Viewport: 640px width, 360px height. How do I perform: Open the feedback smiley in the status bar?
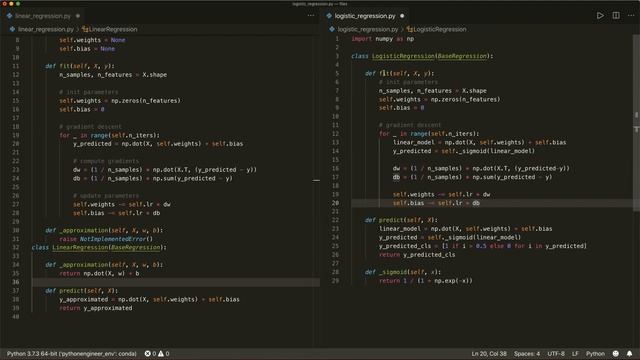tap(616, 353)
